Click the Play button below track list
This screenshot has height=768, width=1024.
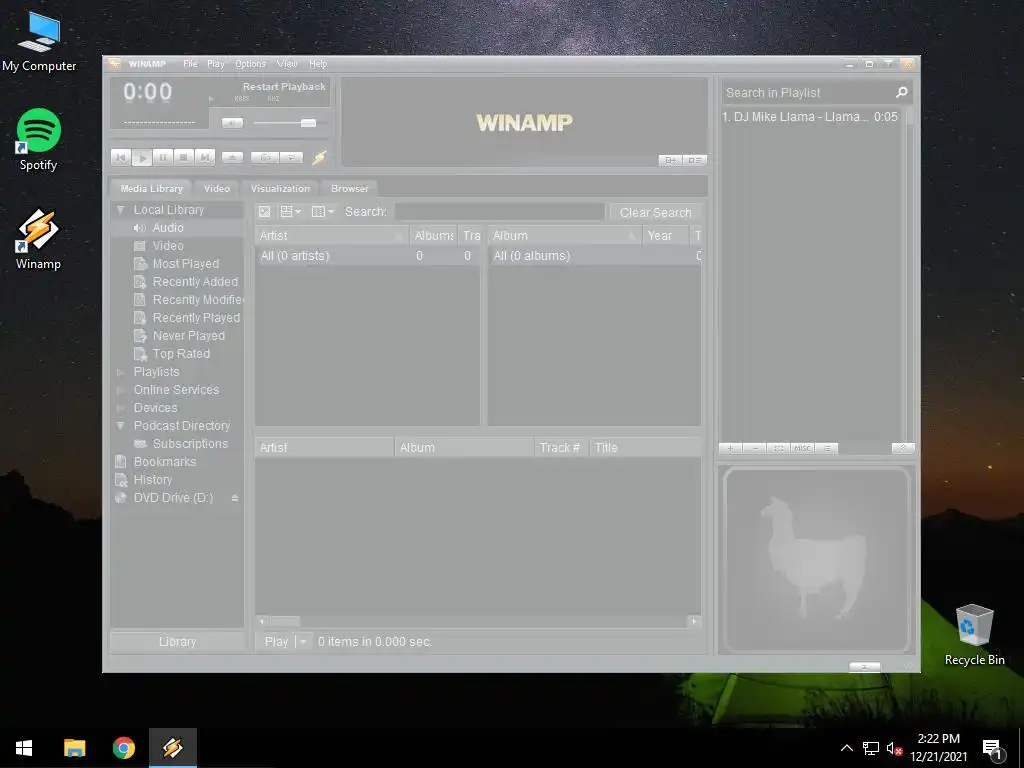click(276, 642)
